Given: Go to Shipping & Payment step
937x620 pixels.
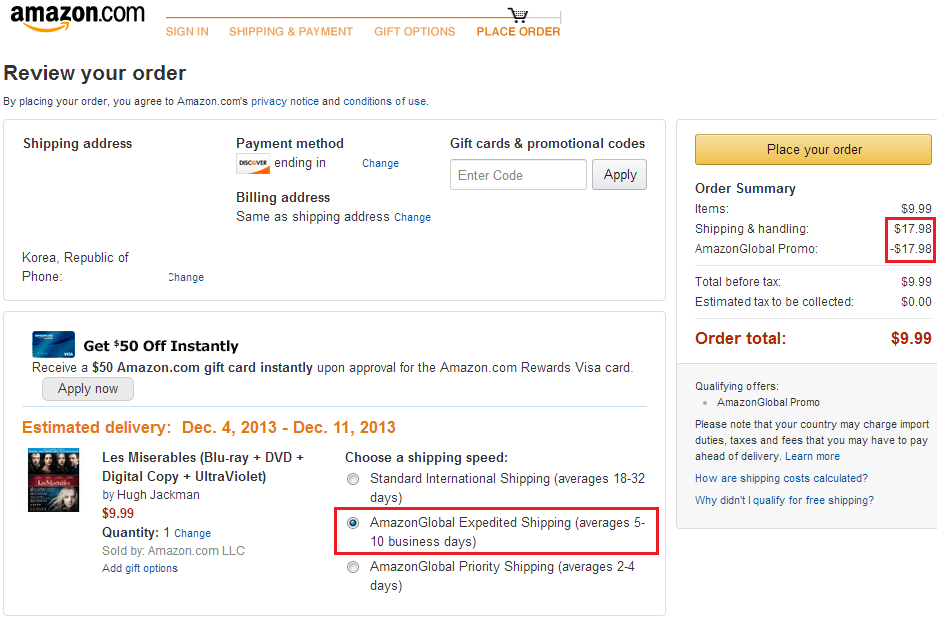Looking at the screenshot, I should click(291, 32).
